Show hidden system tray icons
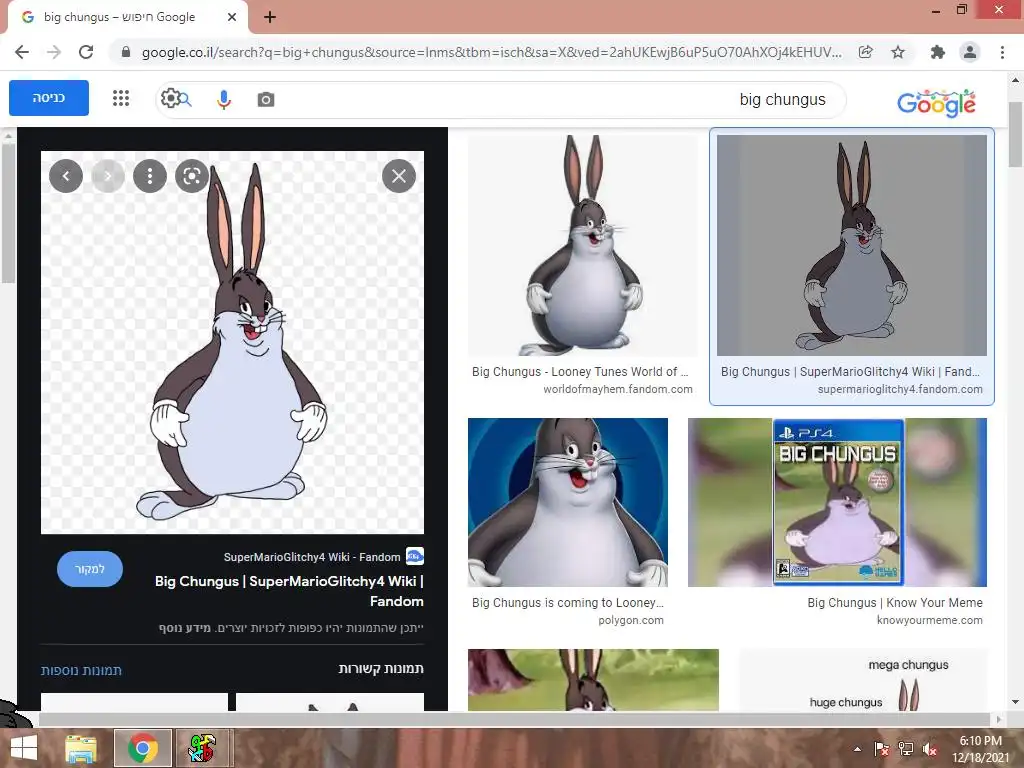1024x768 pixels. pos(857,749)
